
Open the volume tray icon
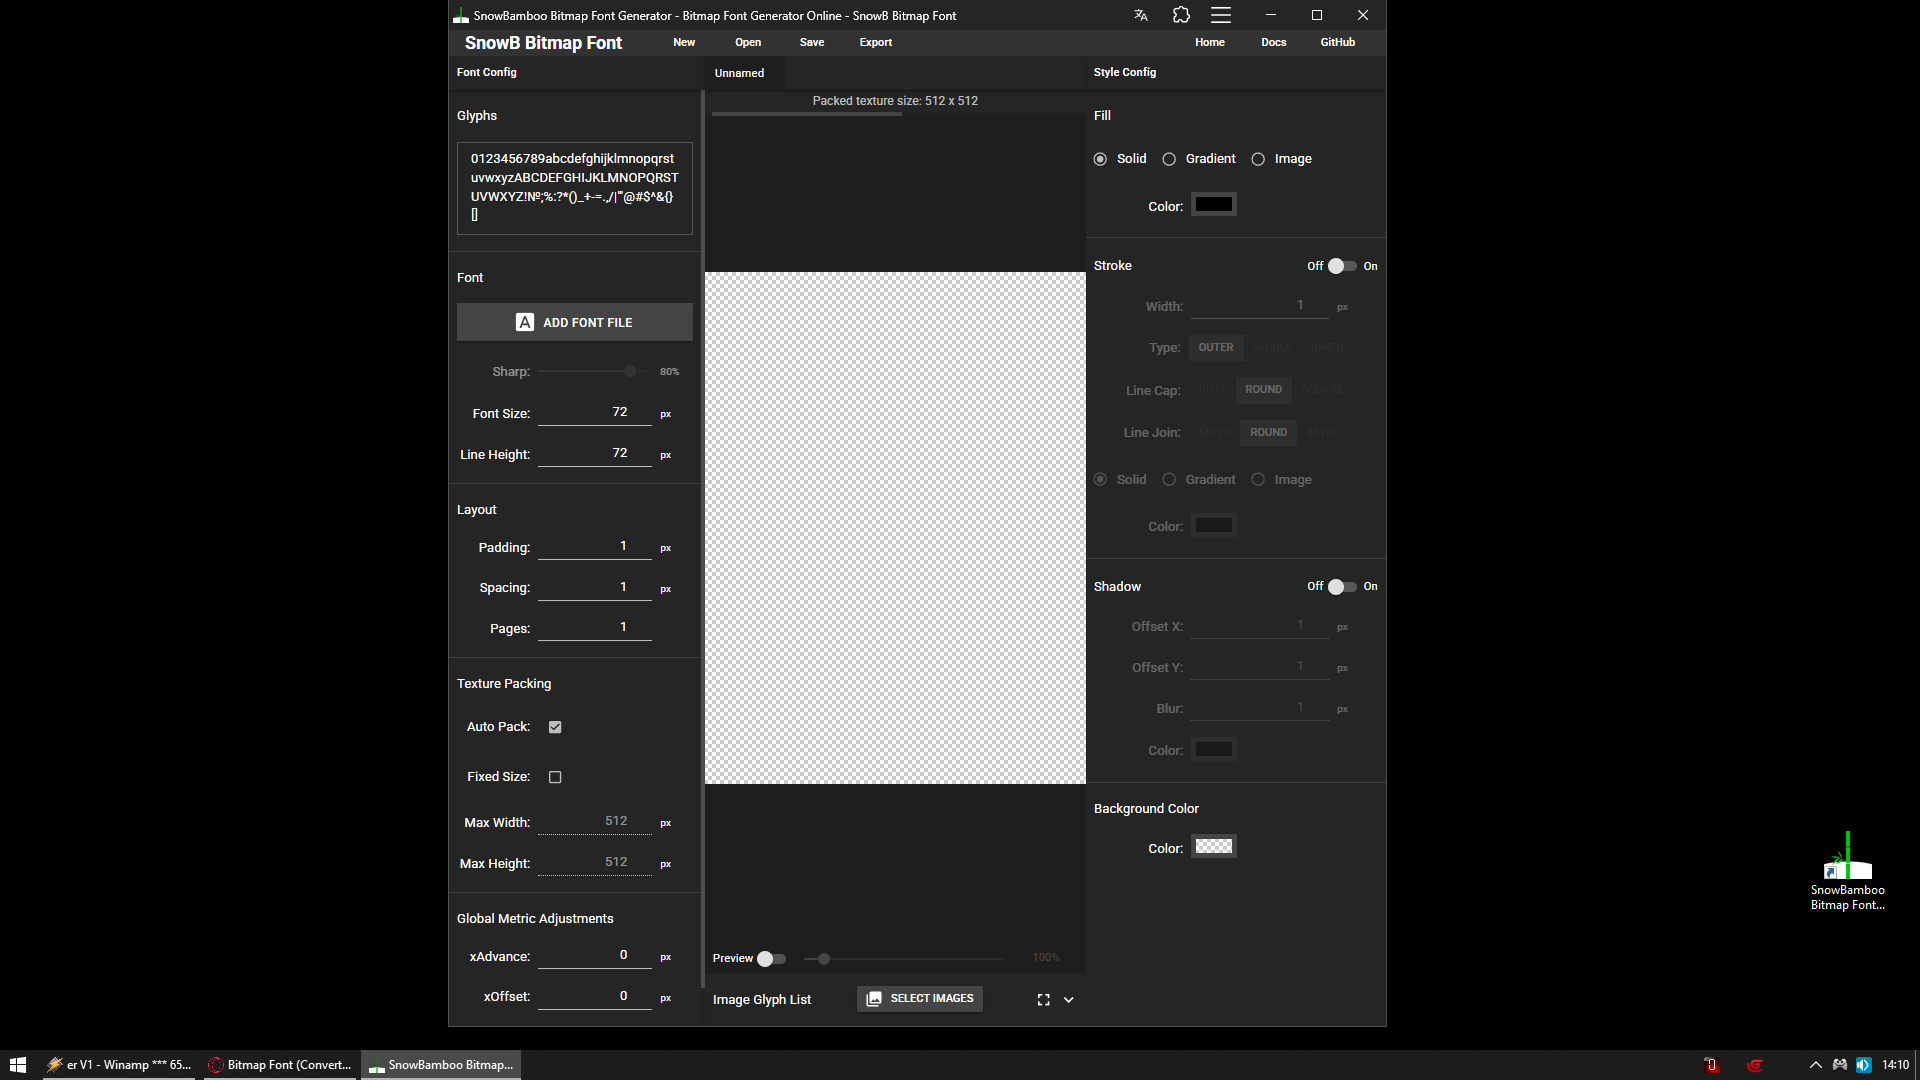coord(1863,1065)
